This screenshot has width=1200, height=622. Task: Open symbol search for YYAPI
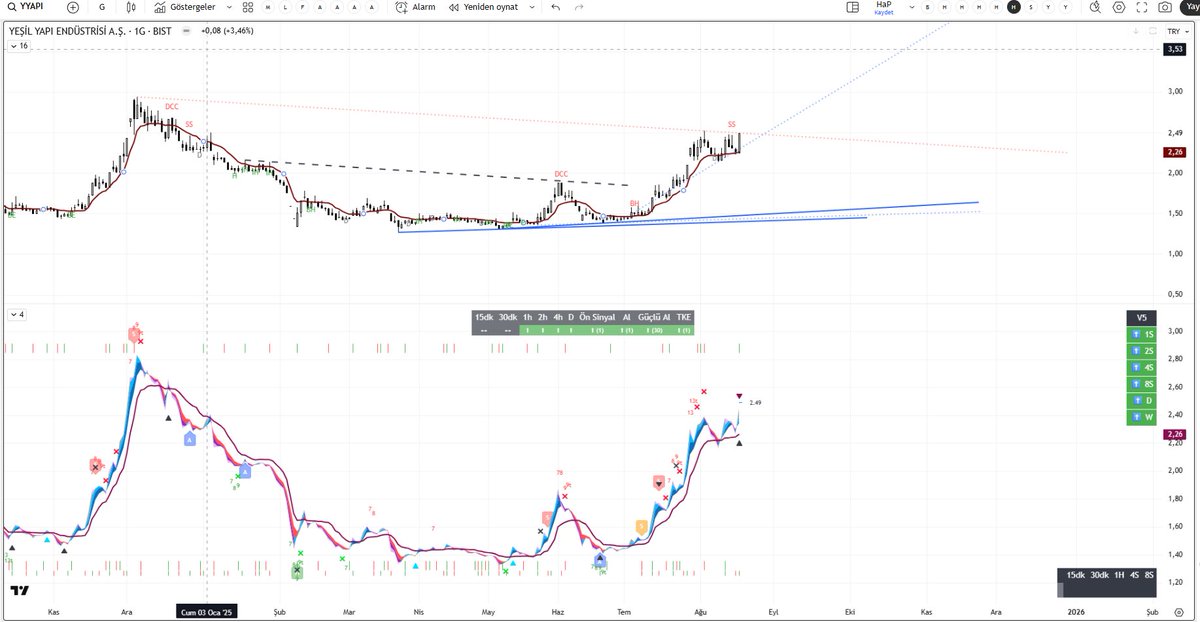point(25,7)
